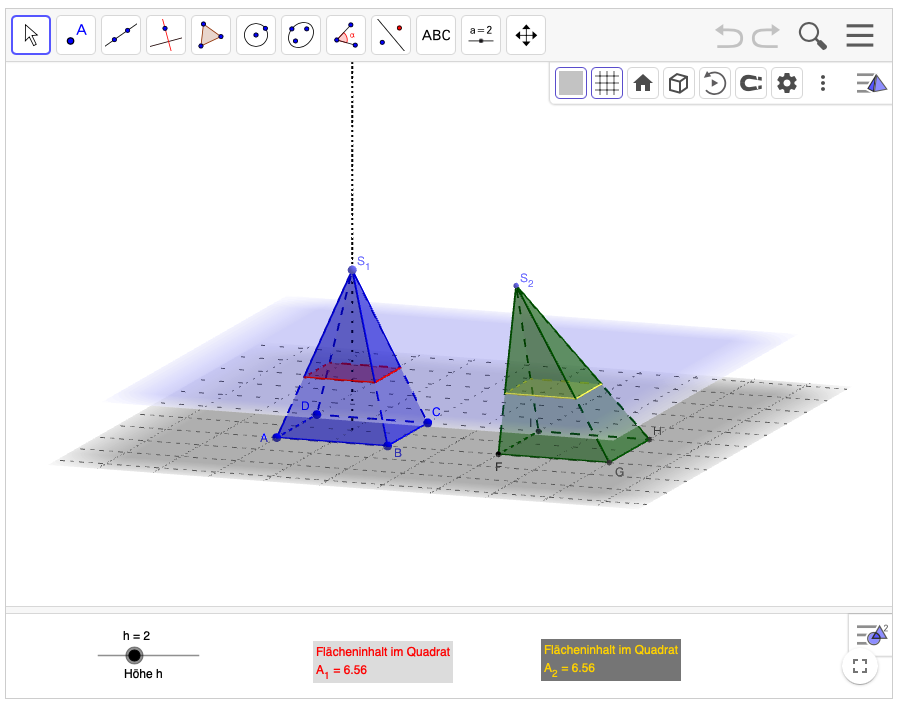Open the three-dot graphics view menu

tap(823, 83)
